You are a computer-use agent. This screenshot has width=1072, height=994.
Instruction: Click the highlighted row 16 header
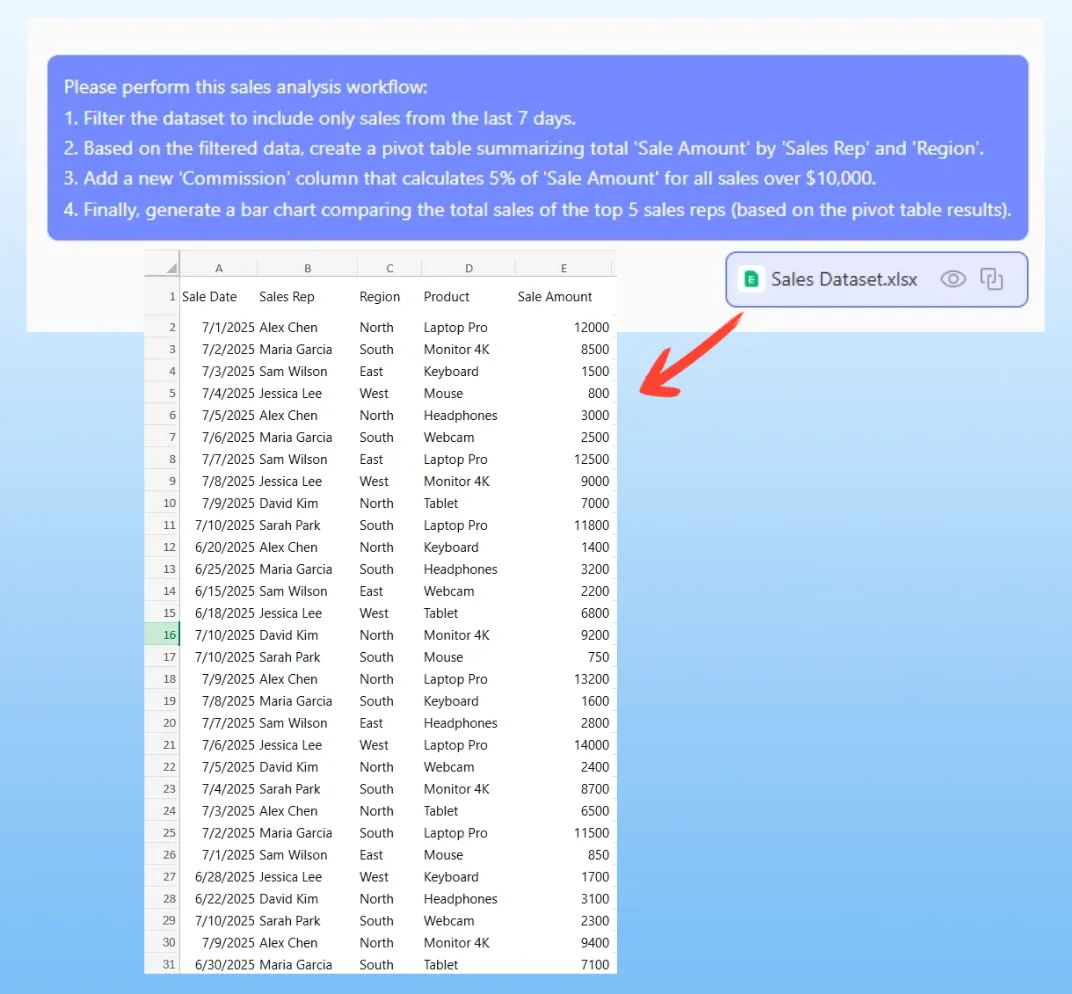(x=162, y=635)
